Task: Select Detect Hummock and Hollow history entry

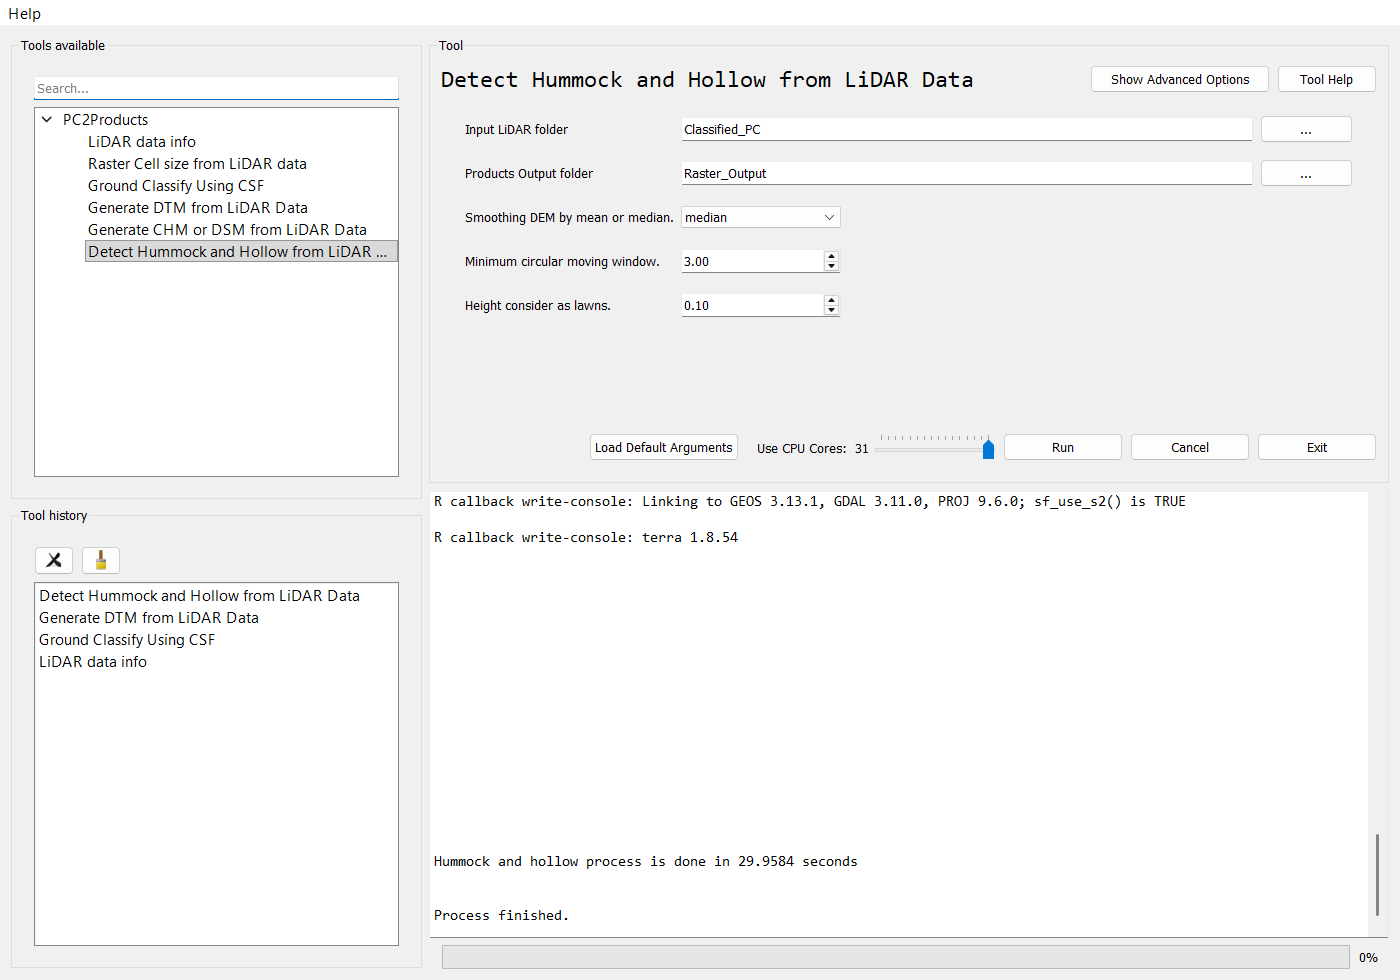Action: (x=199, y=595)
